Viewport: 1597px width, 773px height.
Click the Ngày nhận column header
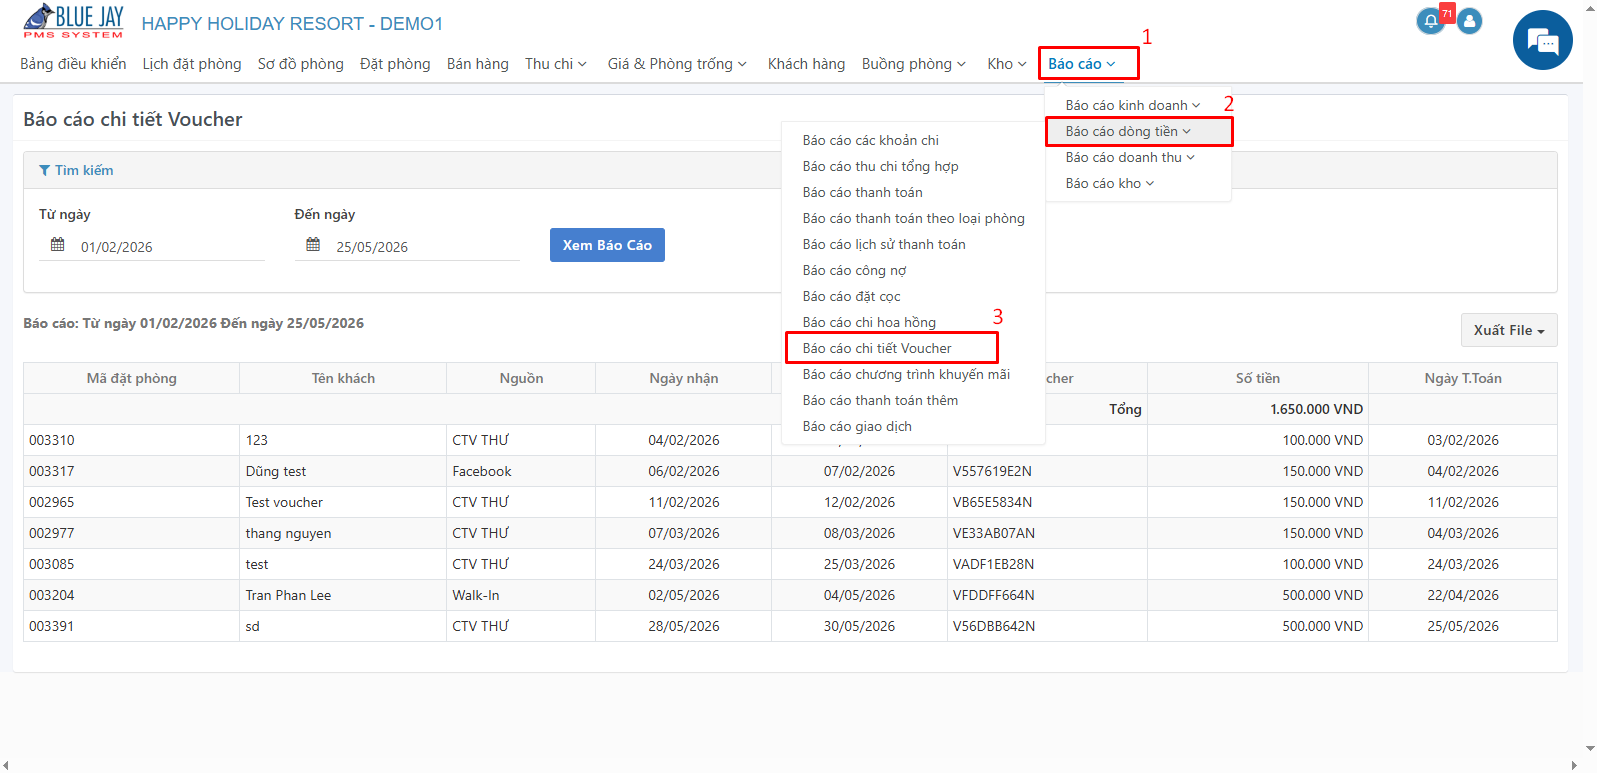[x=684, y=378]
